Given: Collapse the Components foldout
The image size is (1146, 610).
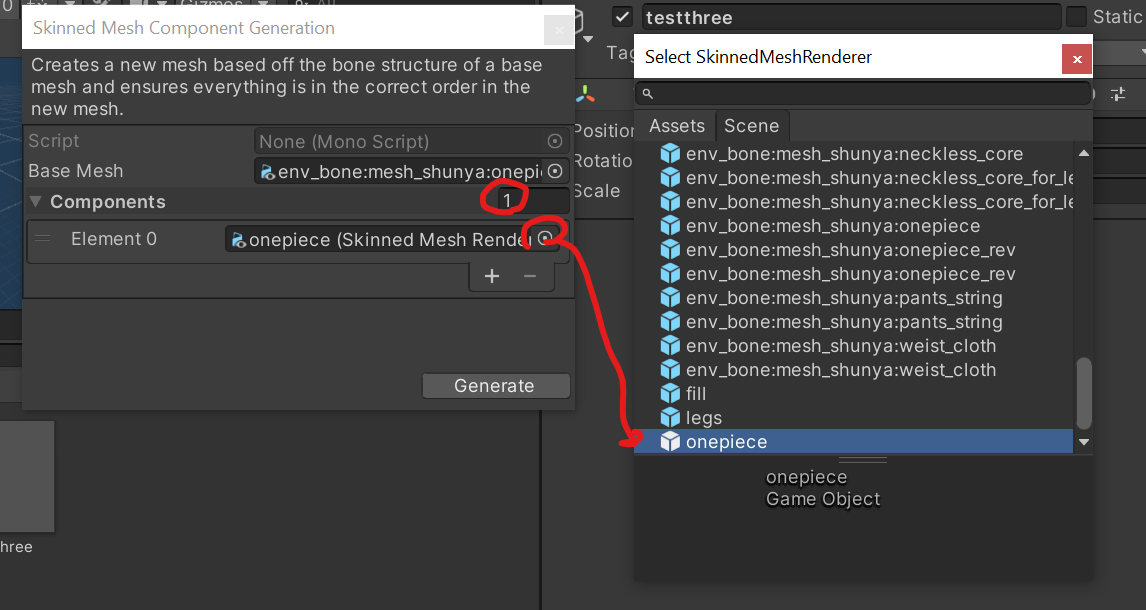Looking at the screenshot, I should pos(35,202).
